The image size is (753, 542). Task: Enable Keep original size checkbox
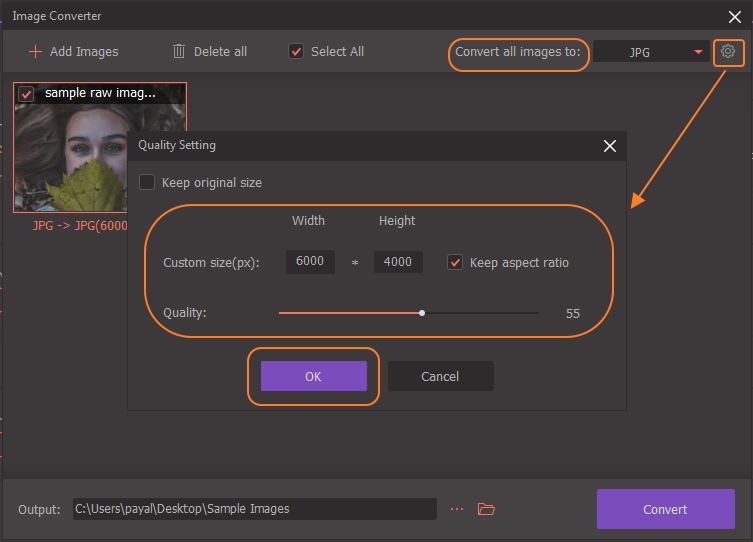pyautogui.click(x=147, y=183)
